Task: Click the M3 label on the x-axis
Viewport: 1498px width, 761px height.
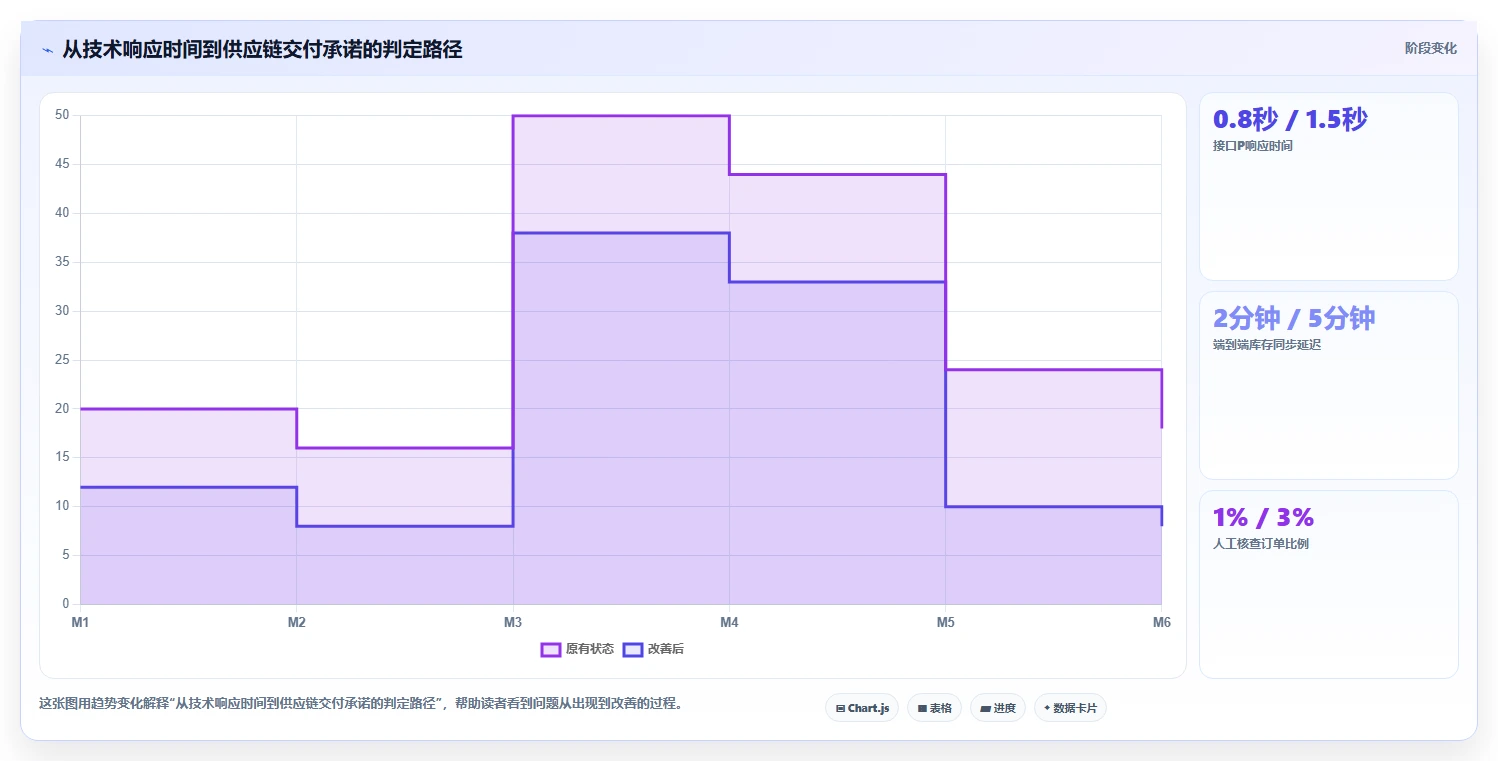Action: [513, 623]
